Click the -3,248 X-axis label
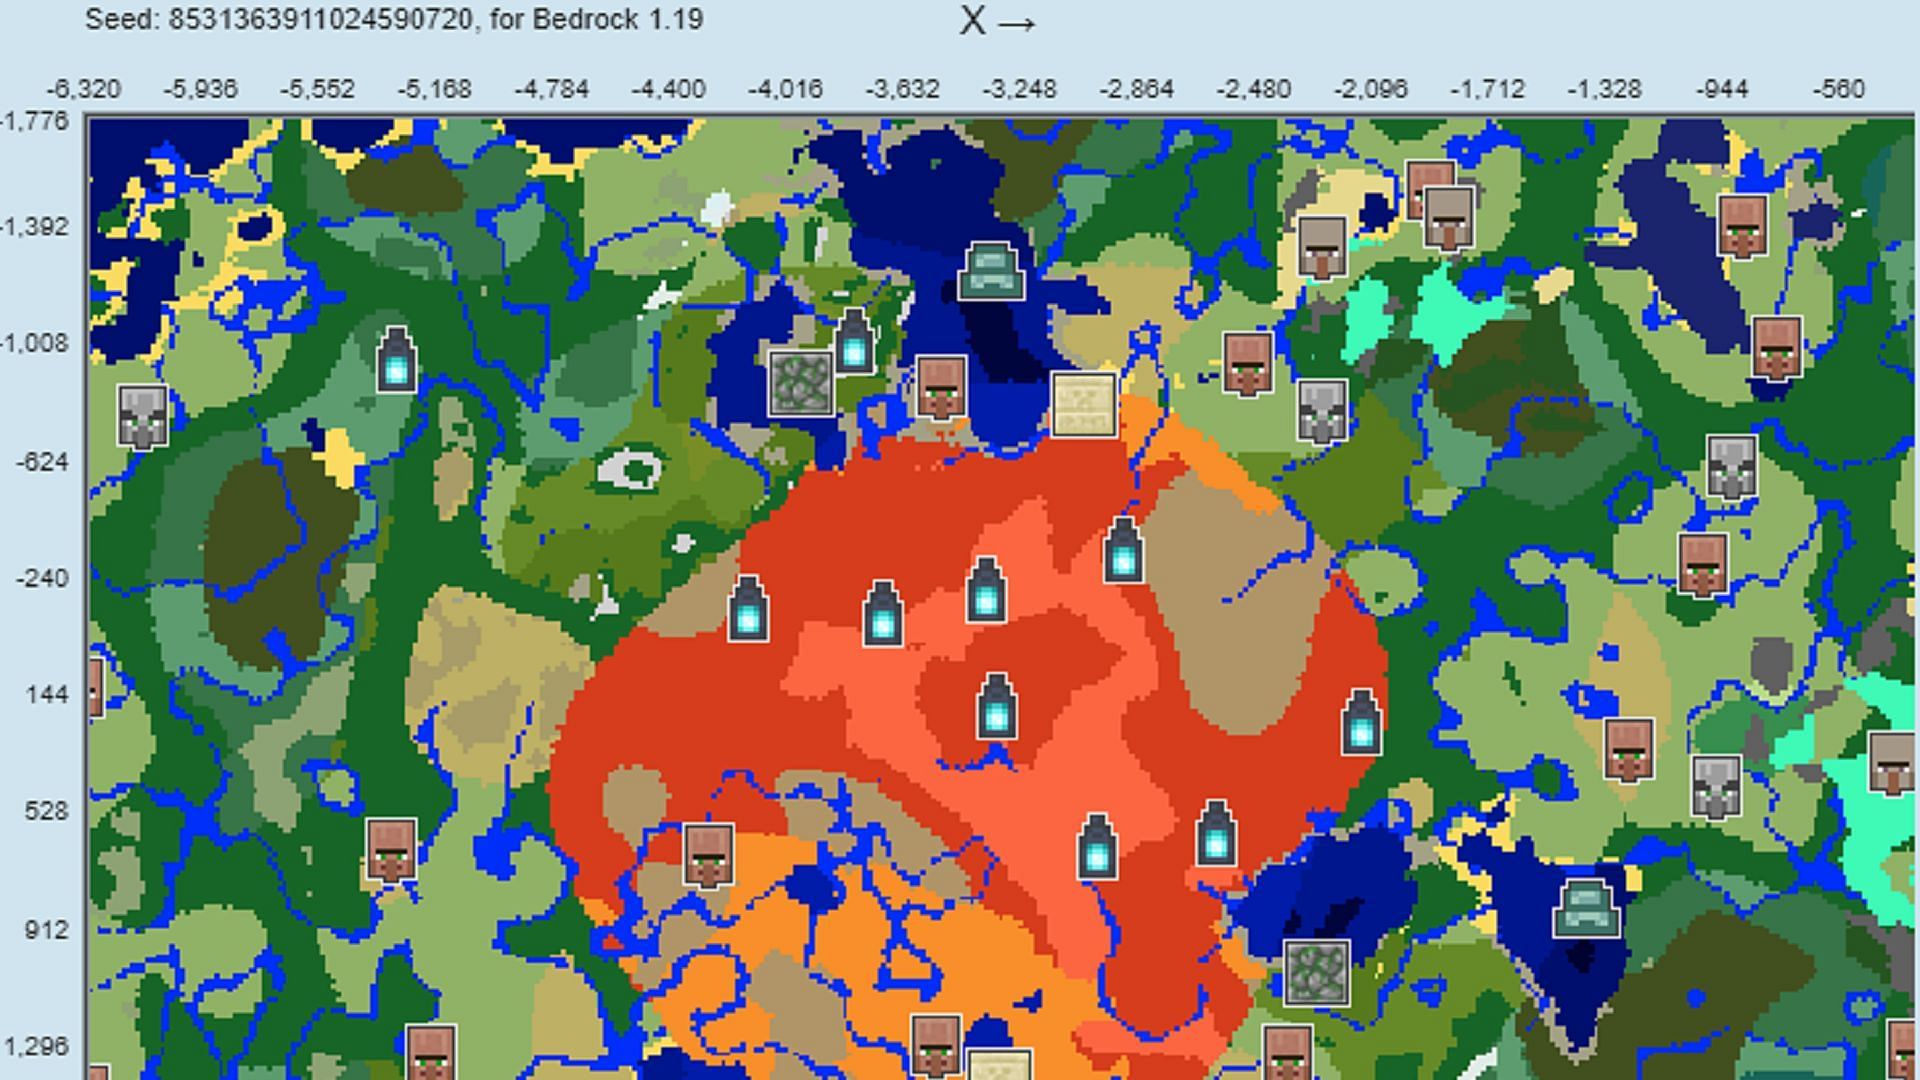 click(1019, 89)
